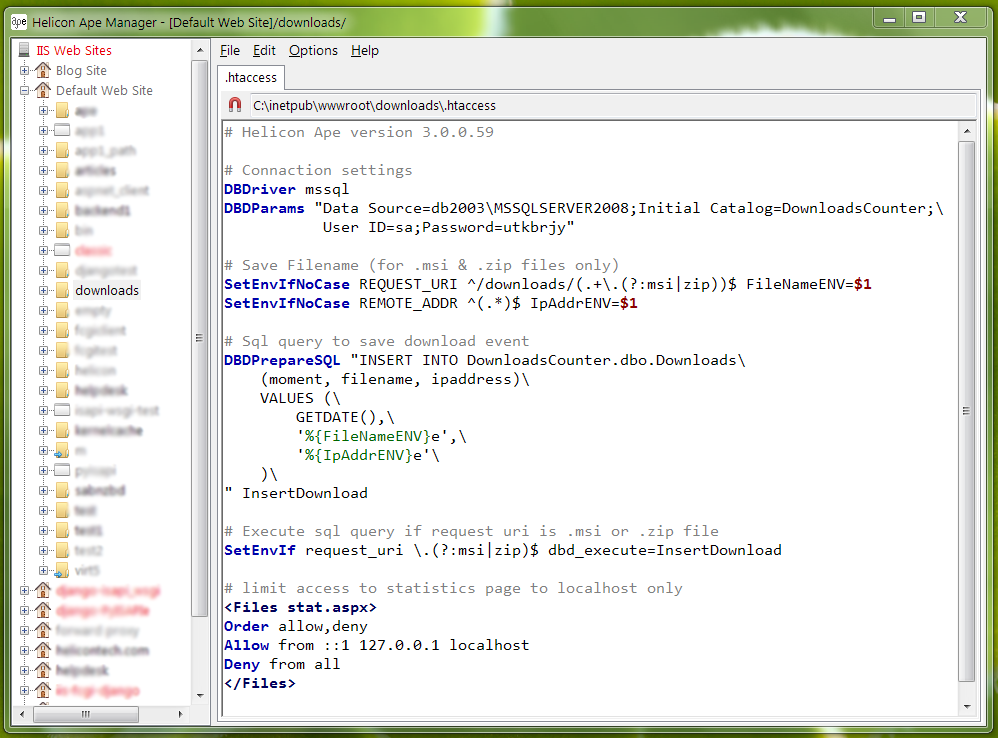Expand the downloads folder node
The width and height of the screenshot is (998, 738).
(x=44, y=290)
